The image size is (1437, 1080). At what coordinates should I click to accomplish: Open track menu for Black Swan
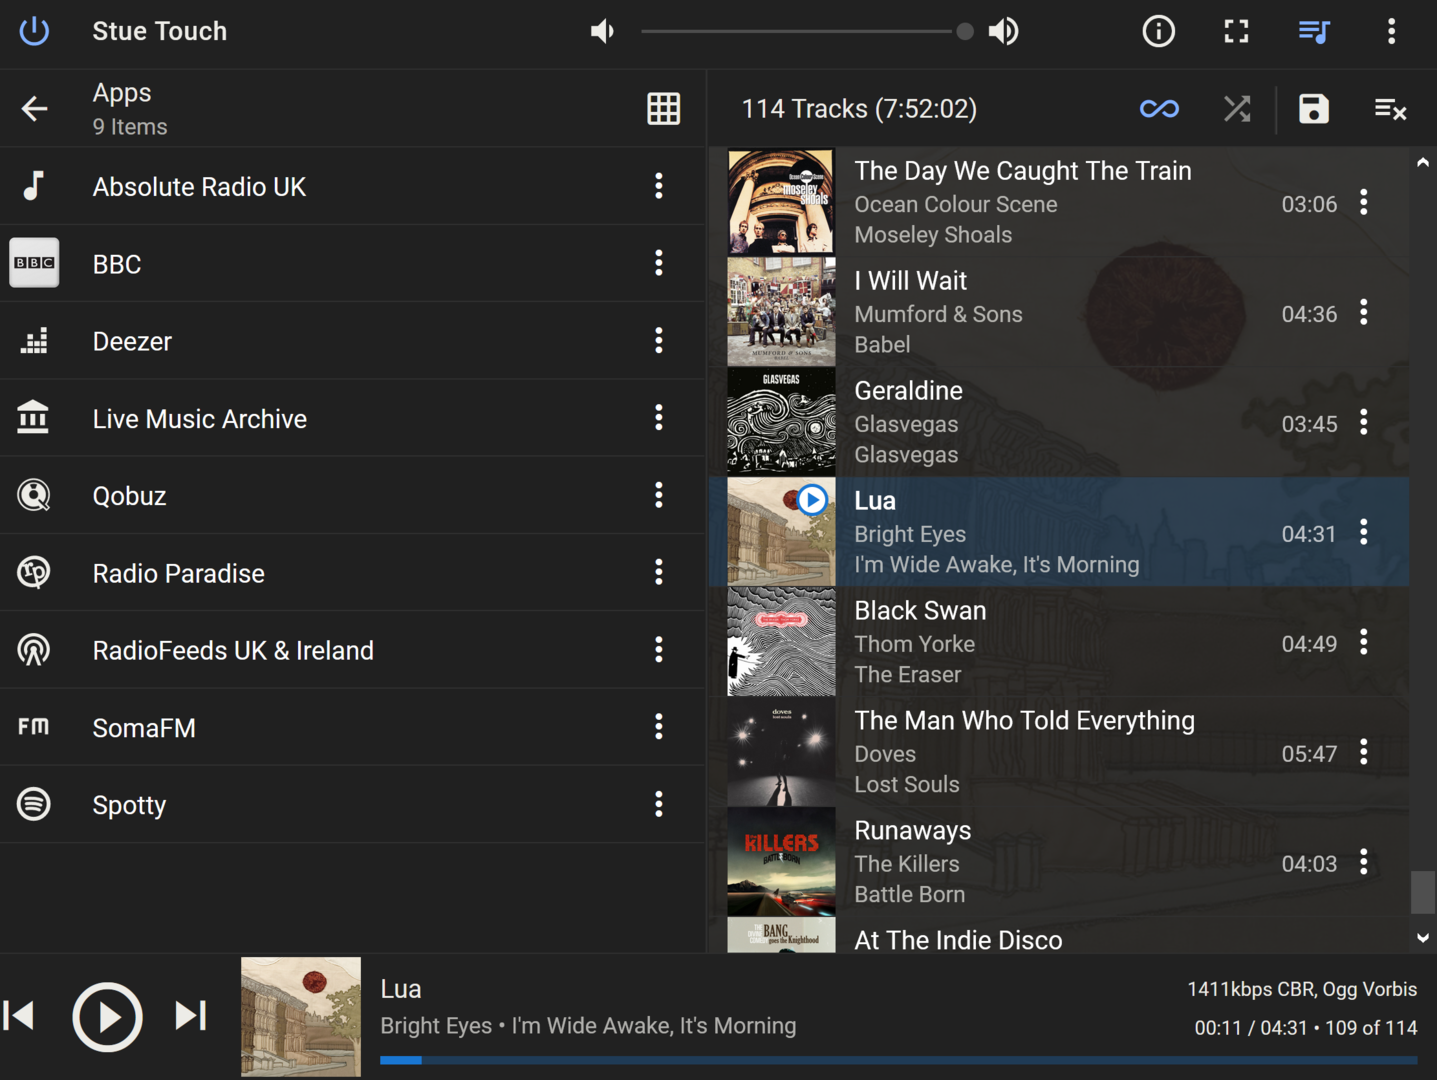pos(1364,643)
